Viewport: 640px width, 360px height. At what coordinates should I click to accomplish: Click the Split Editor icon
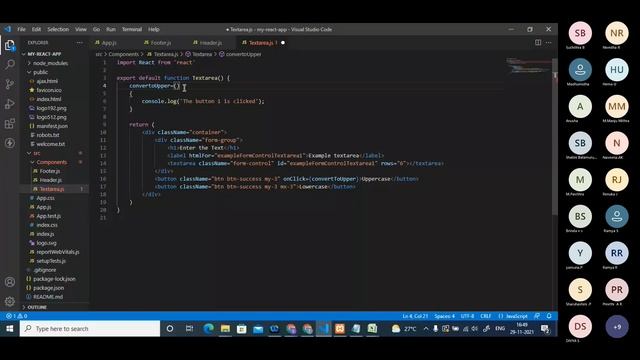click(x=538, y=42)
